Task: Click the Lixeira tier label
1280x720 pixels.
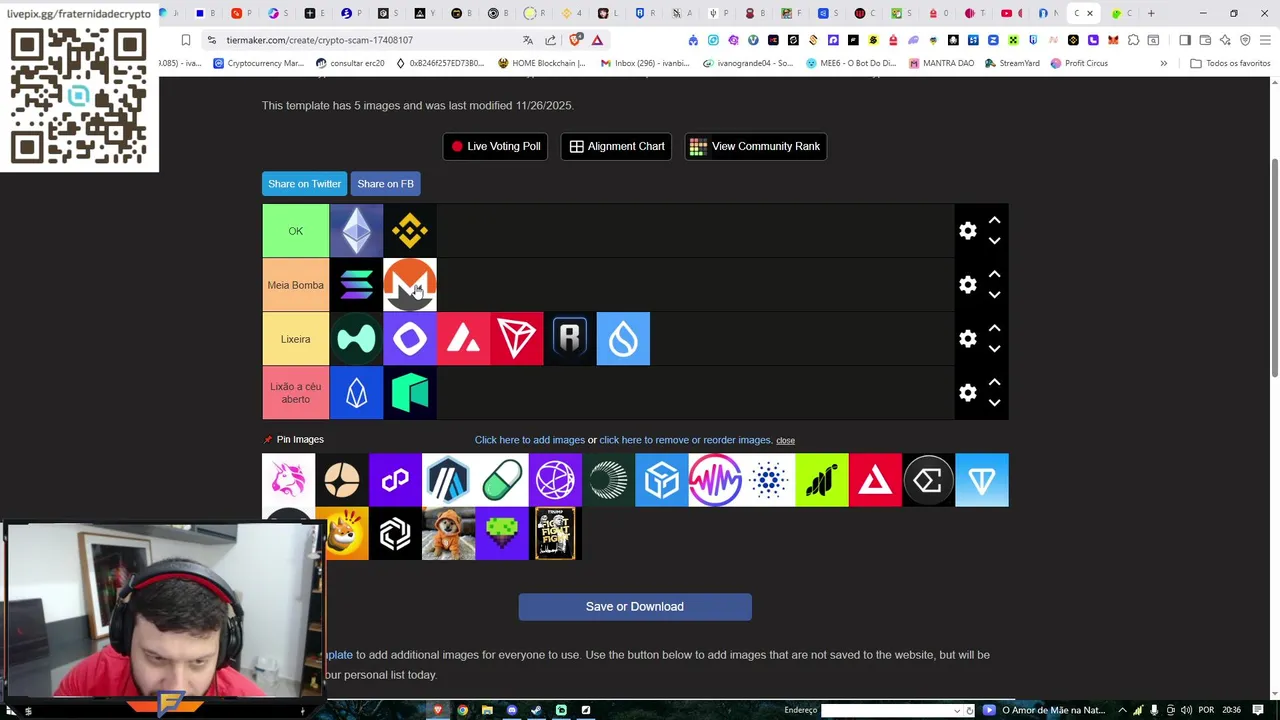Action: (x=296, y=339)
